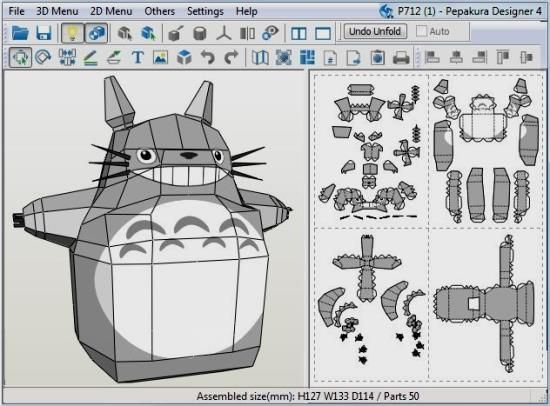Viewport: 550px width, 406px height.
Task: Enable the Auto checkbox
Action: click(421, 31)
